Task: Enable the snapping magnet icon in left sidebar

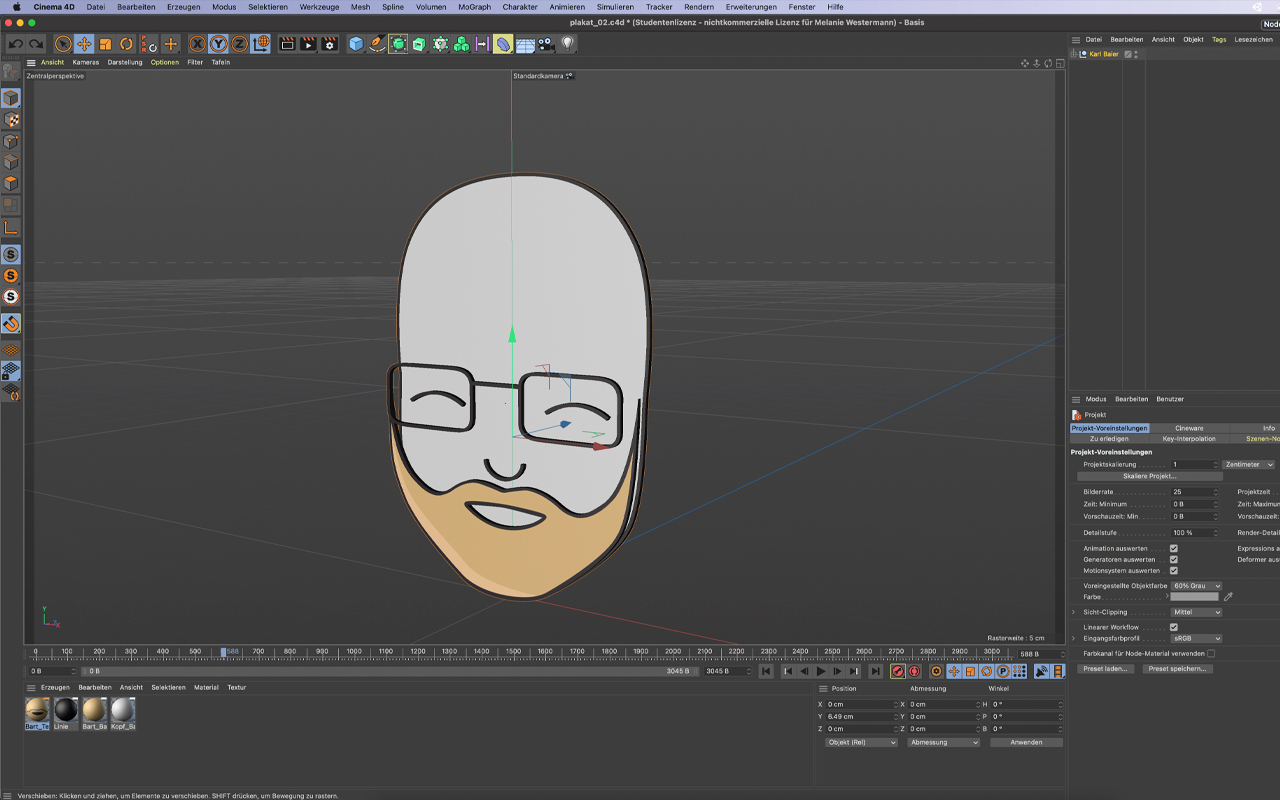Action: [11, 324]
